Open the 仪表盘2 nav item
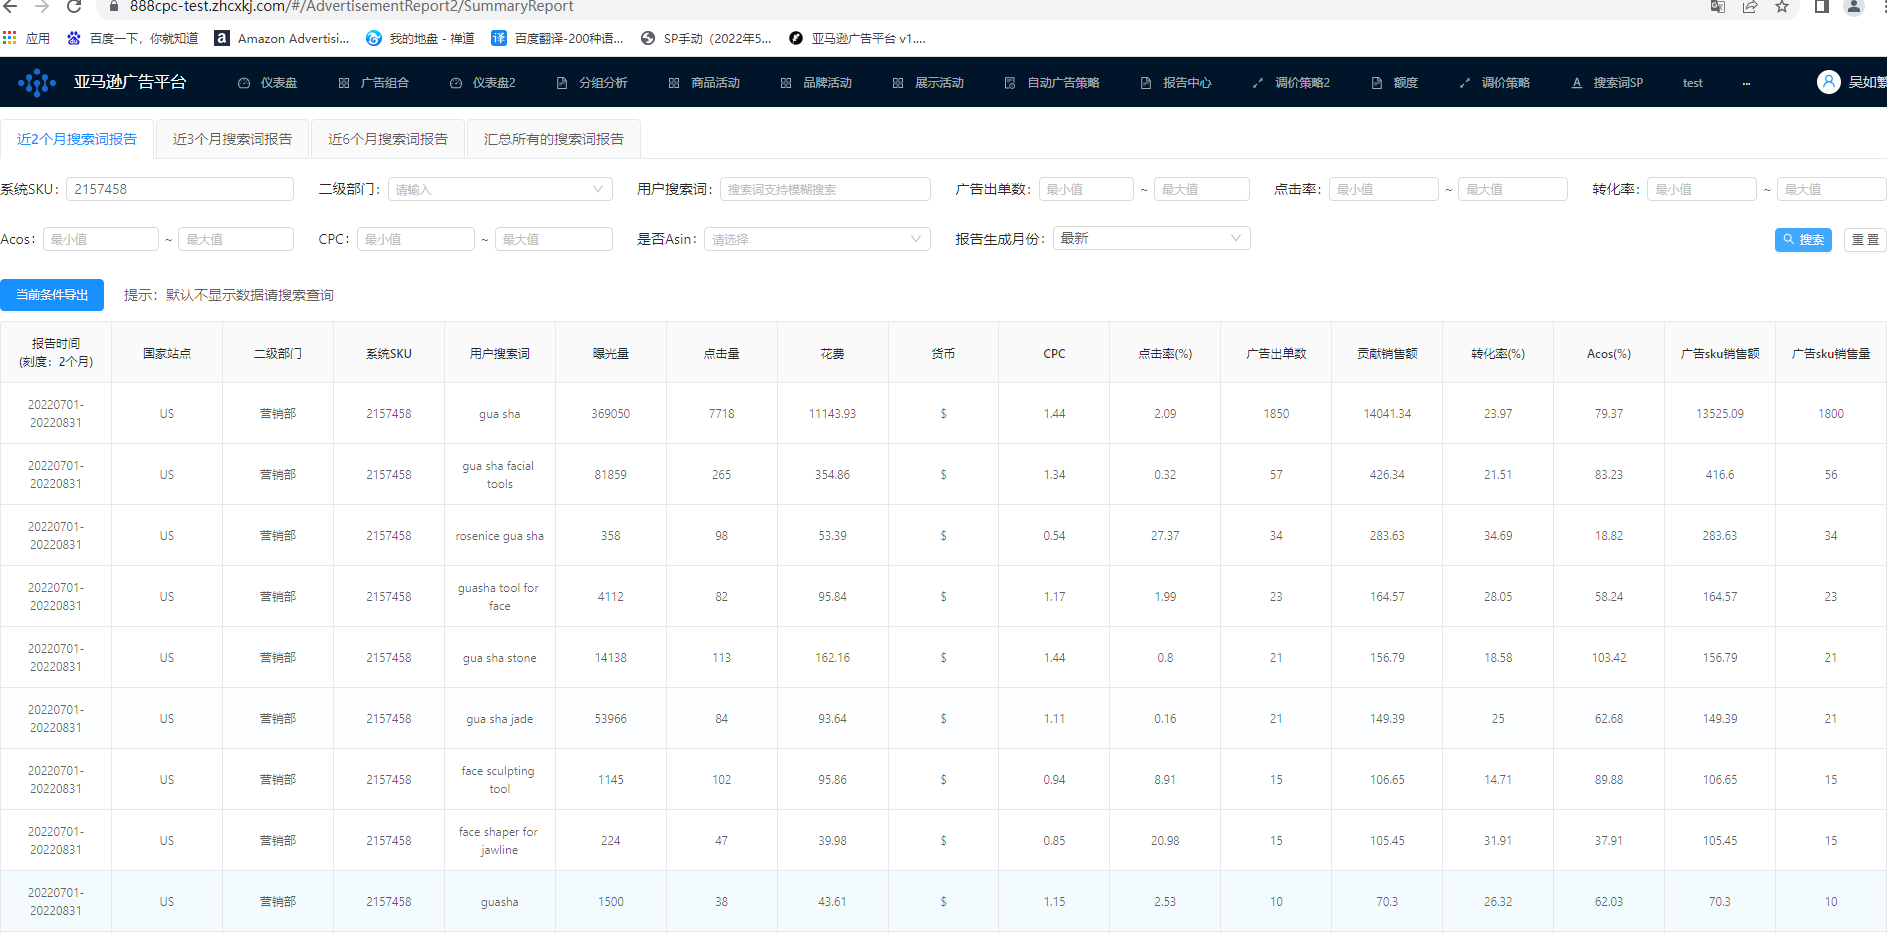 coord(483,83)
